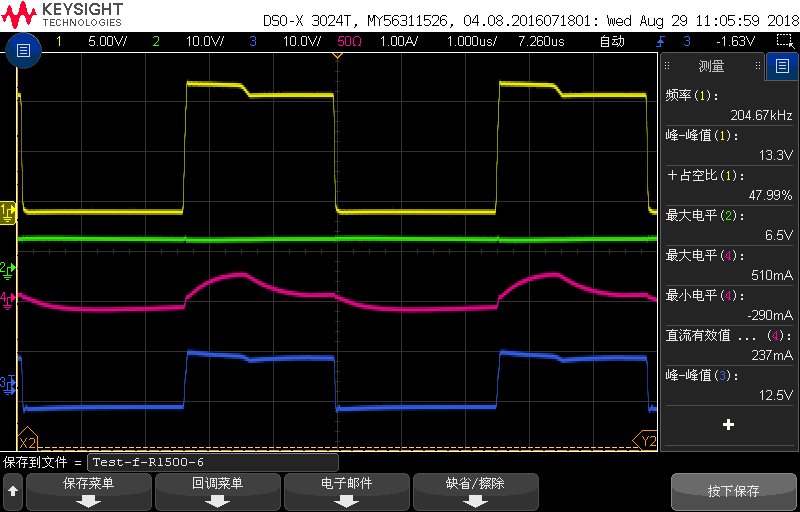Click the sidebar drag handle left of 测量

tap(667, 66)
